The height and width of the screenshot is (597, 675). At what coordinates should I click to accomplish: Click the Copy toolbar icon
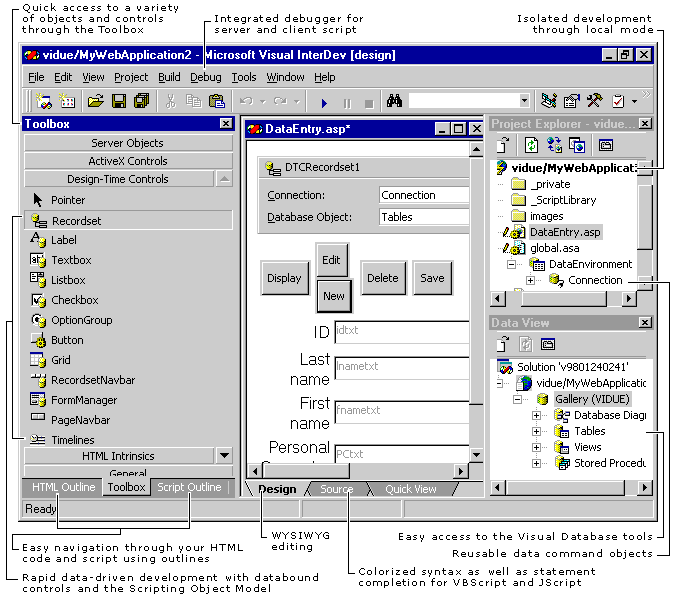click(x=193, y=101)
